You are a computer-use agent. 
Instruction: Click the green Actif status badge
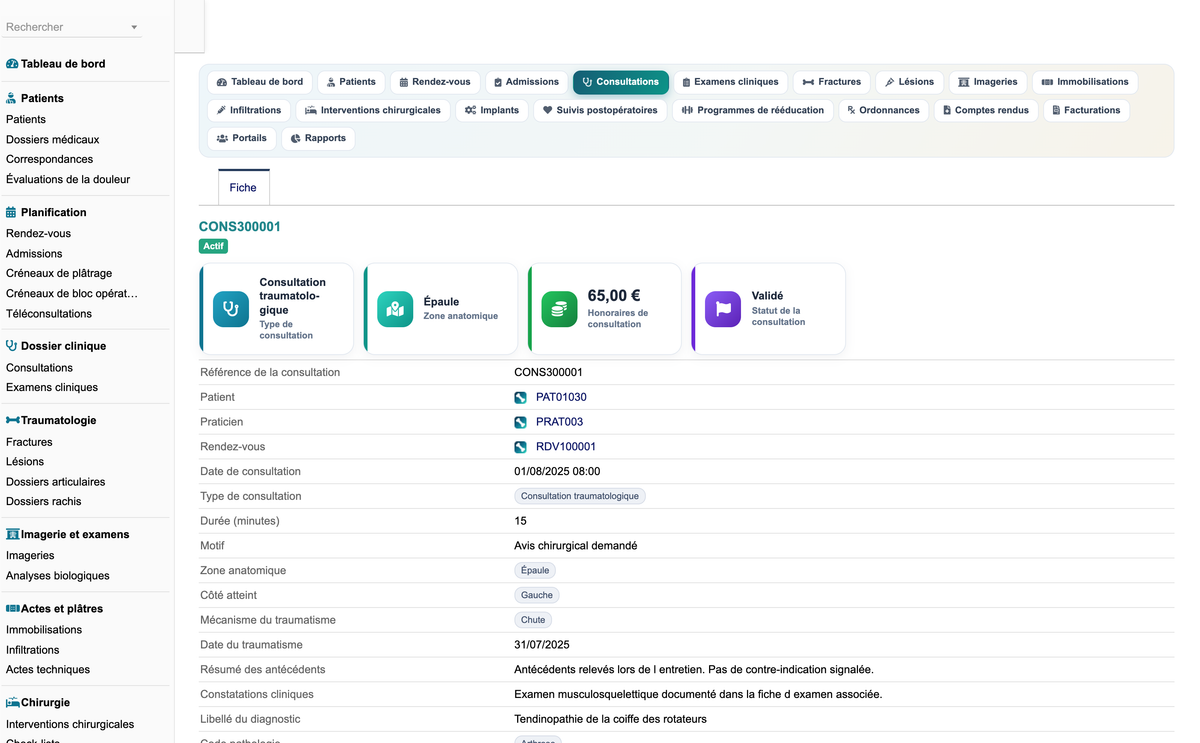point(213,246)
